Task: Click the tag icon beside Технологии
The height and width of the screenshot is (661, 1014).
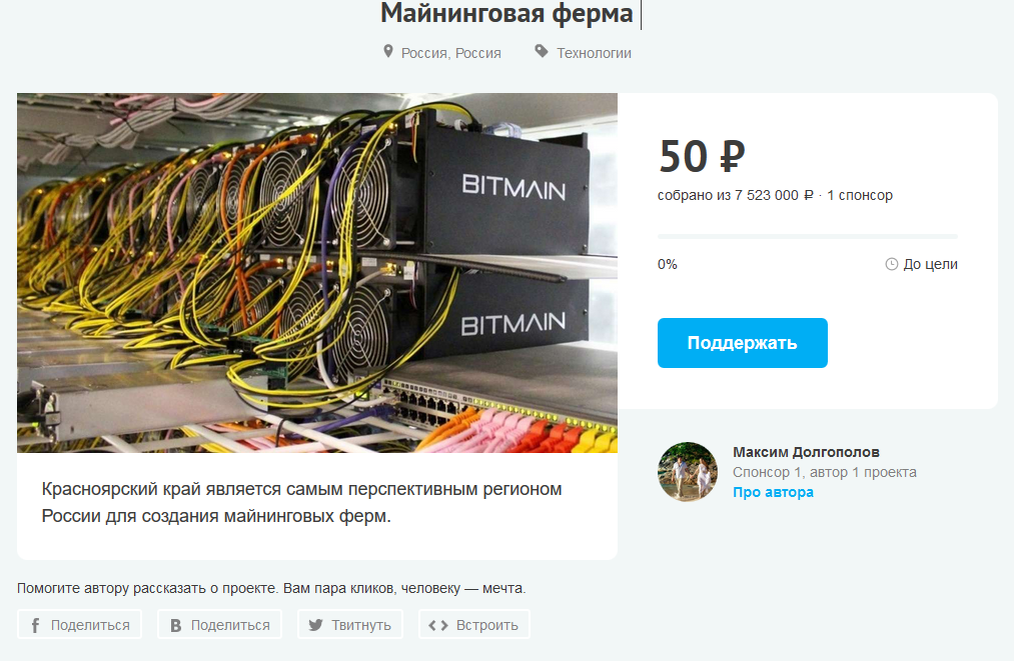Action: 541,52
